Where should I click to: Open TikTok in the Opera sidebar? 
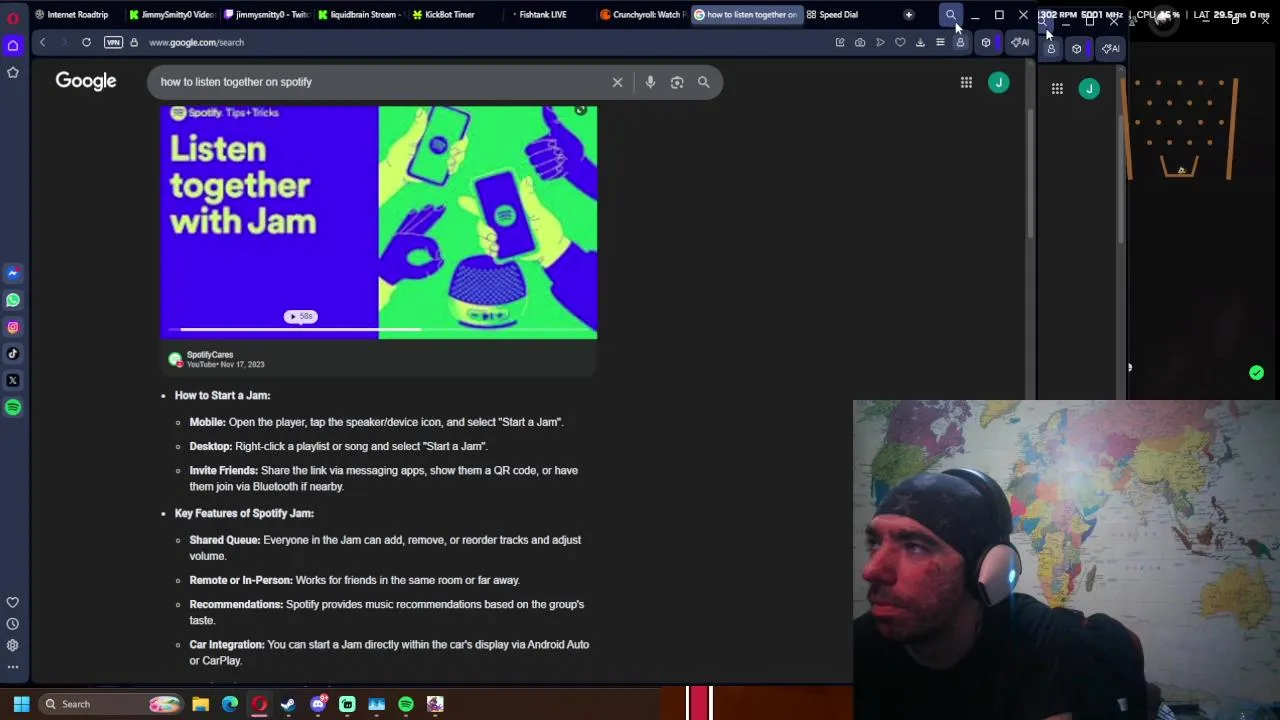point(13,353)
